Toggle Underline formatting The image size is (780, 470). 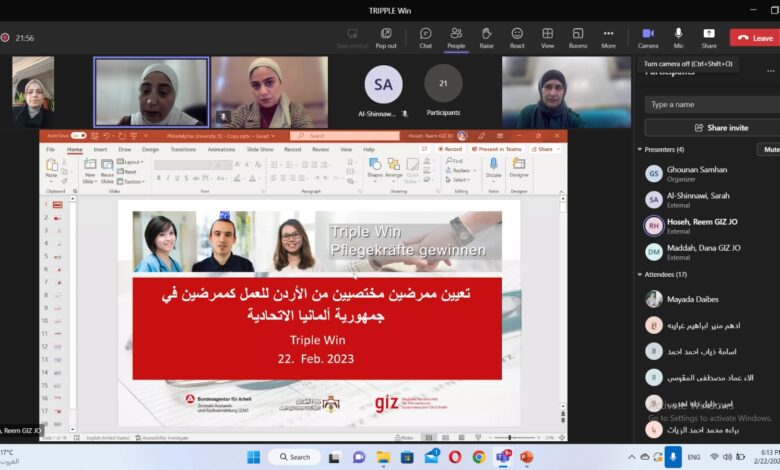(x=177, y=178)
